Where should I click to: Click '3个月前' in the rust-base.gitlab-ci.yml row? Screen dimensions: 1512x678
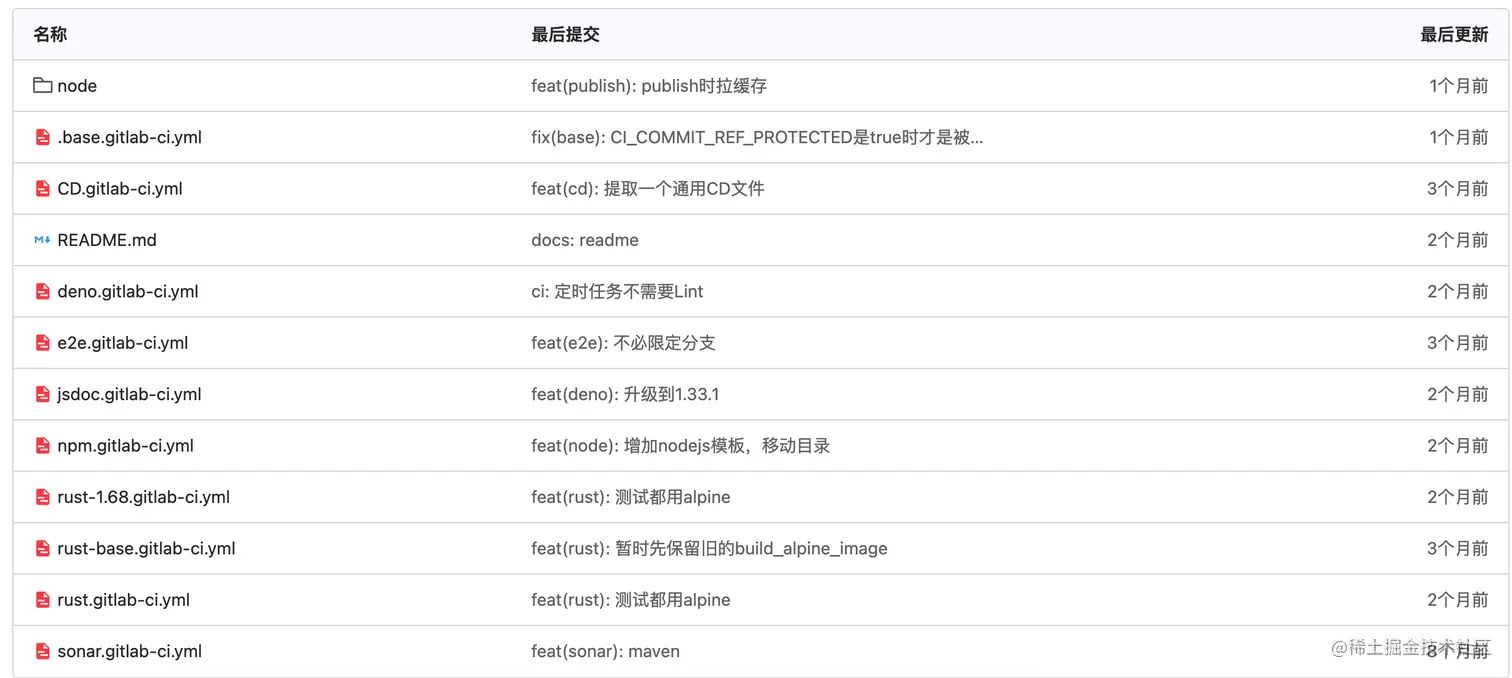(1458, 549)
